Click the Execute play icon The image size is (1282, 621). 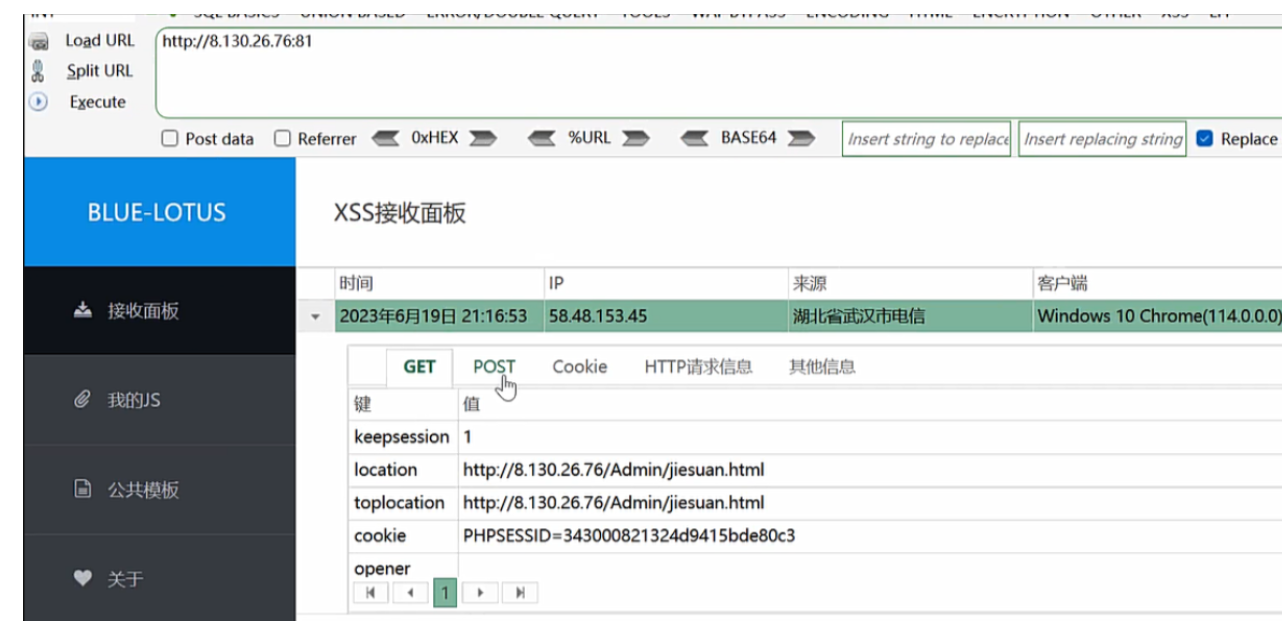point(39,101)
